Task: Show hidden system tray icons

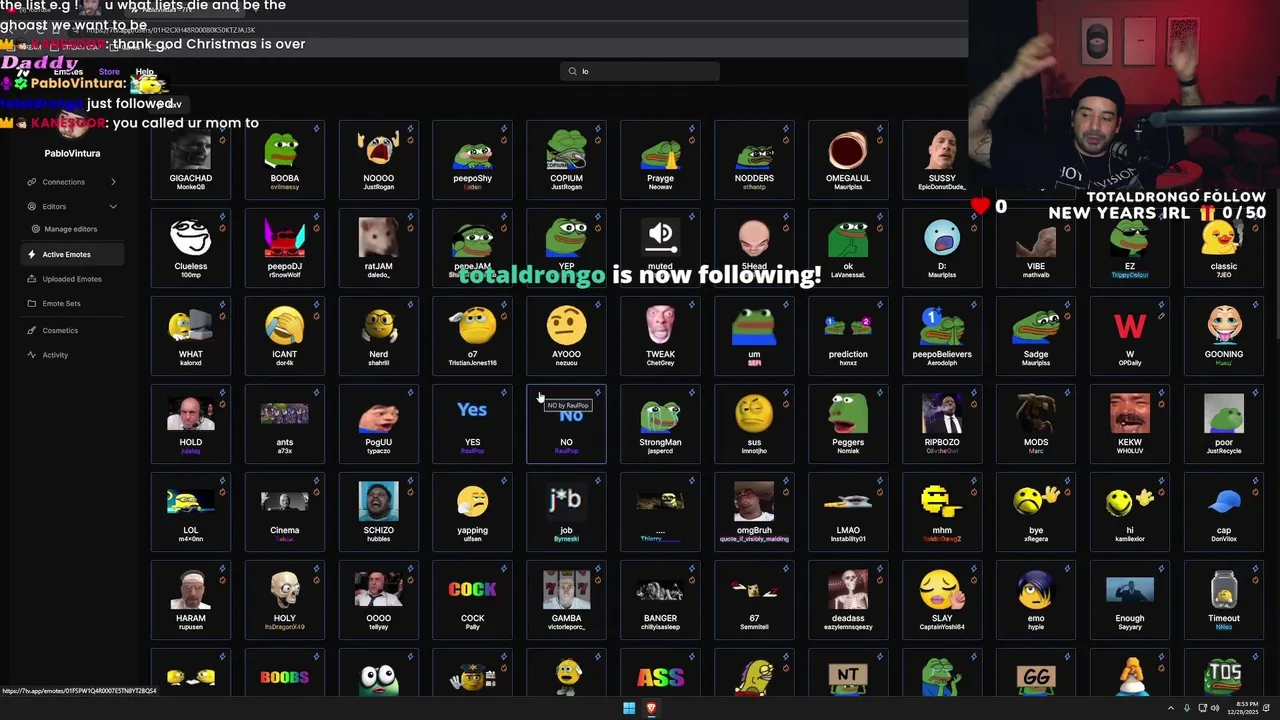Action: 1171,708
